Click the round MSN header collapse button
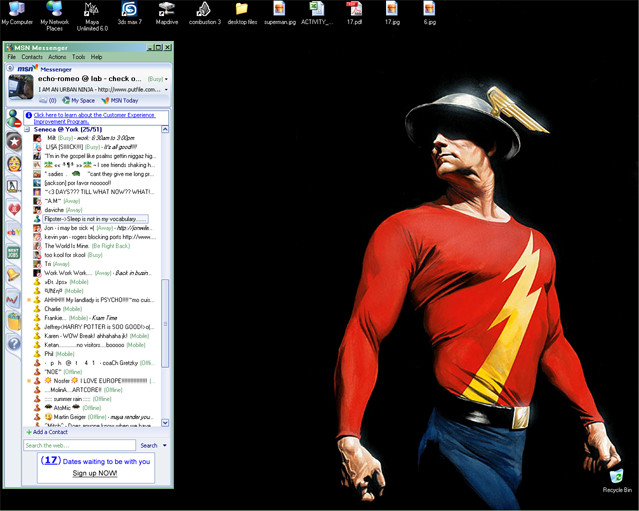 pos(10,68)
